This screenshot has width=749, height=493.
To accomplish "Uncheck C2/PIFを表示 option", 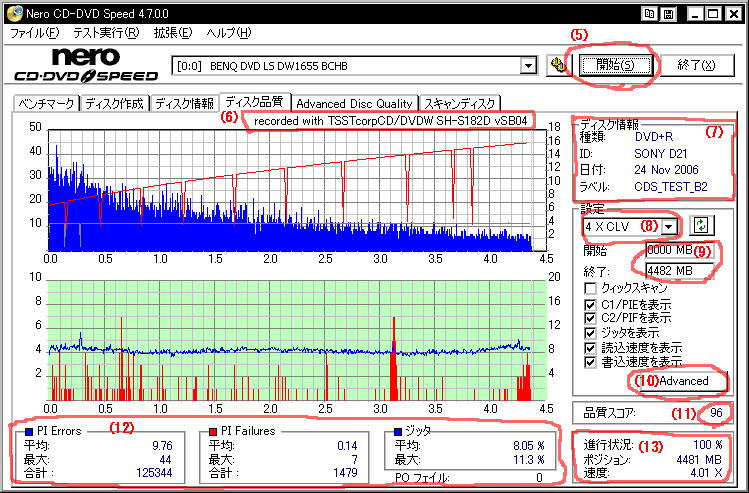I will click(x=591, y=318).
